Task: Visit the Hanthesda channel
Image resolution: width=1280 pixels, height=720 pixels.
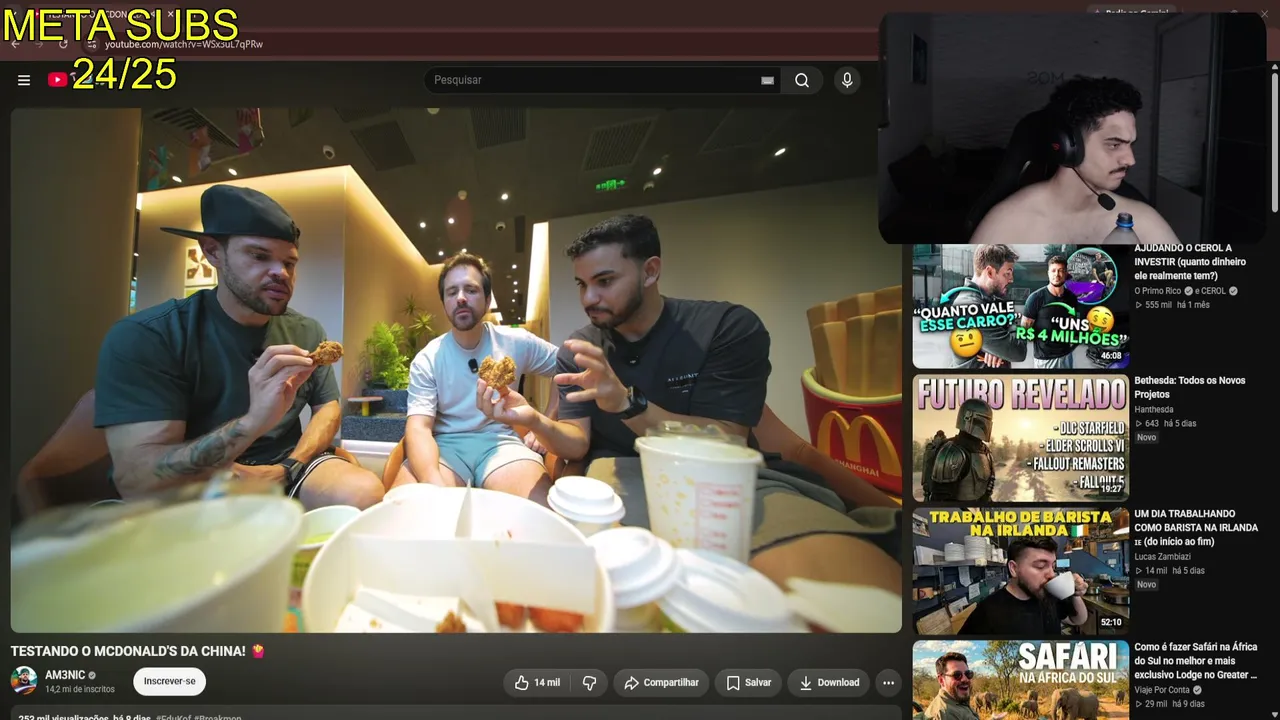Action: [1154, 409]
